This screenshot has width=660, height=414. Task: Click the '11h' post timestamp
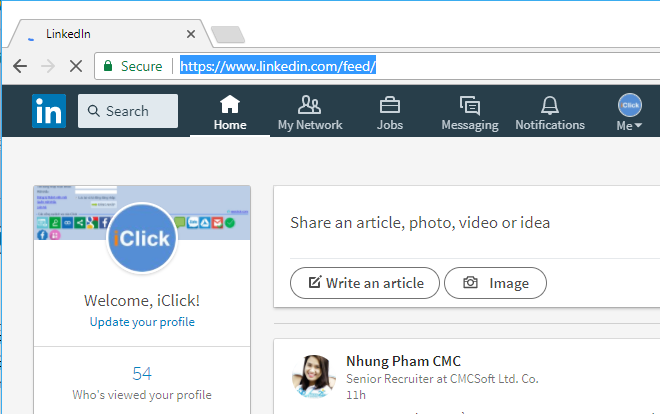pyautogui.click(x=356, y=395)
